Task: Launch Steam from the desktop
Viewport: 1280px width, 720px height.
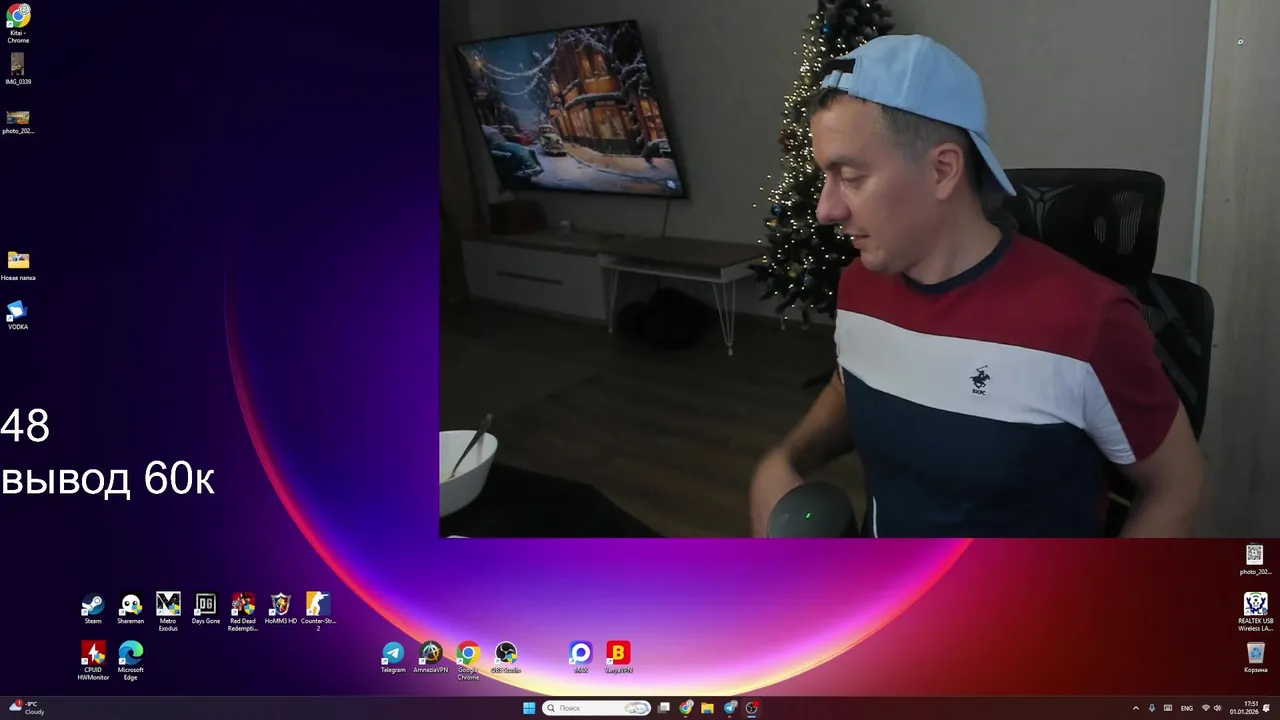Action: [93, 609]
